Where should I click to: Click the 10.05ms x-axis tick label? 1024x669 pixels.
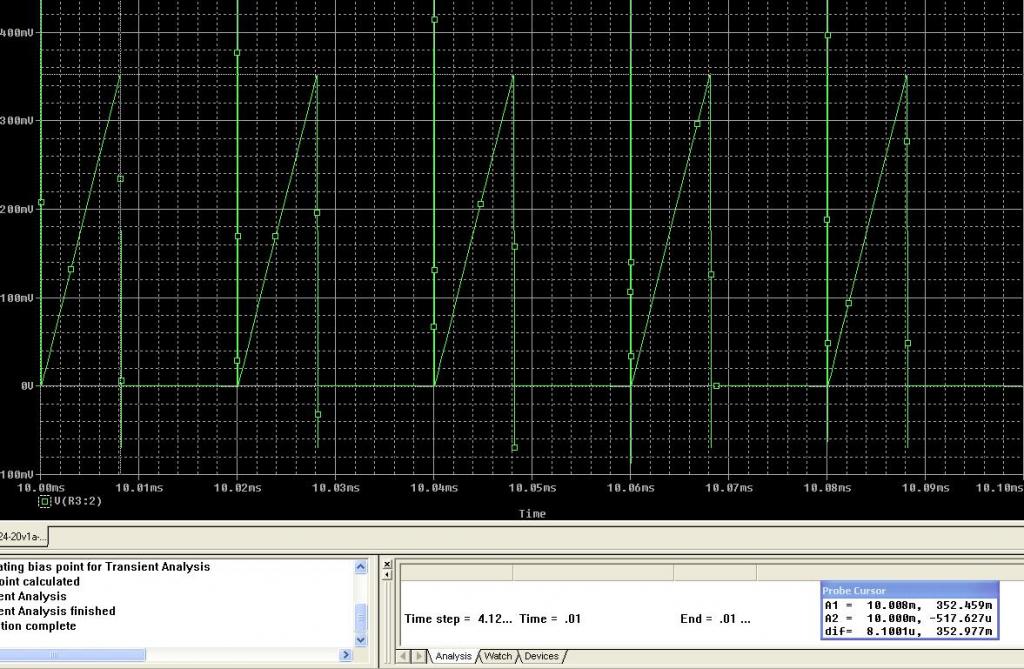532,487
